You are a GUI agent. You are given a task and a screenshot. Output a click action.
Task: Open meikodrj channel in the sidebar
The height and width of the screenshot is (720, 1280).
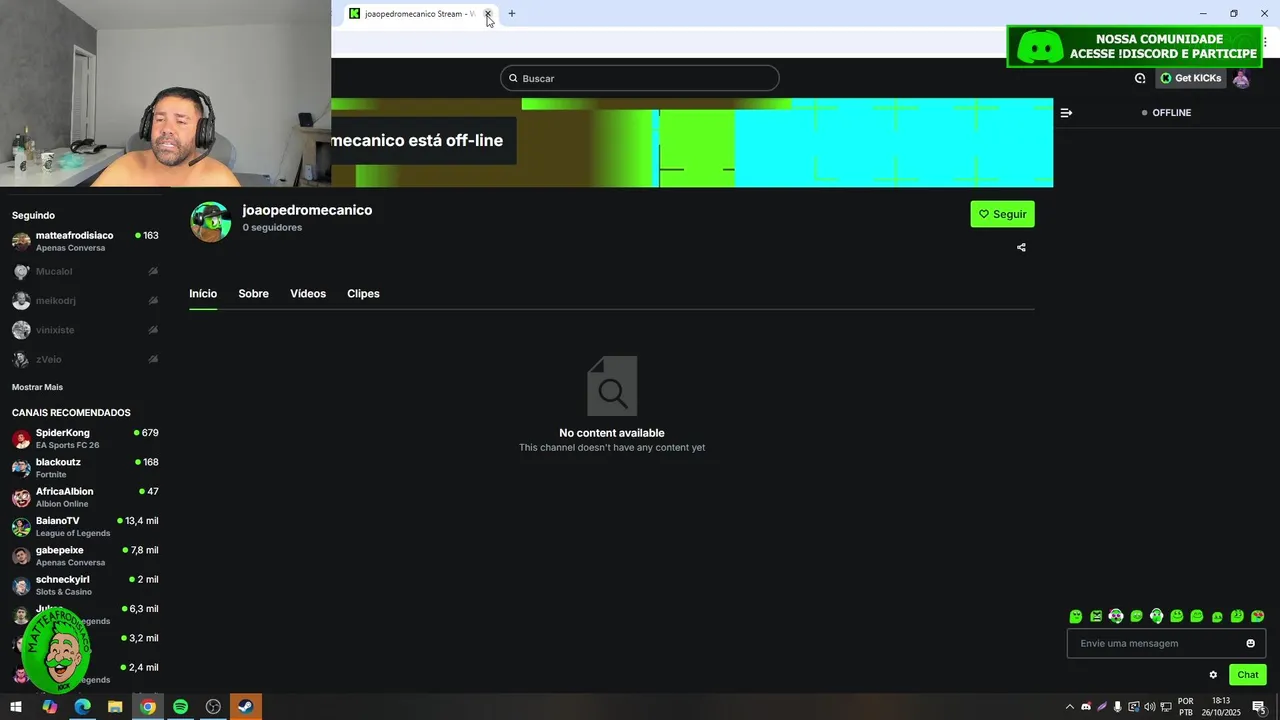tap(85, 300)
